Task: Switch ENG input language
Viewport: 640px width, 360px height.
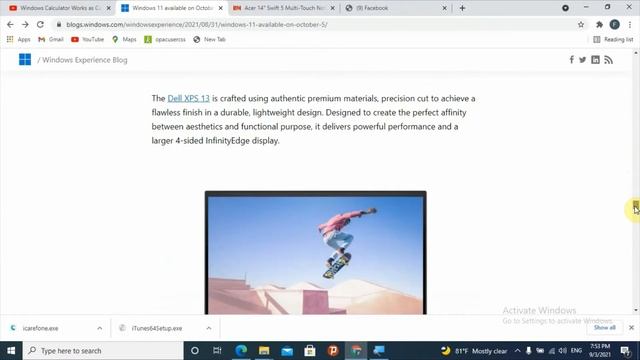Action: pyautogui.click(x=576, y=351)
